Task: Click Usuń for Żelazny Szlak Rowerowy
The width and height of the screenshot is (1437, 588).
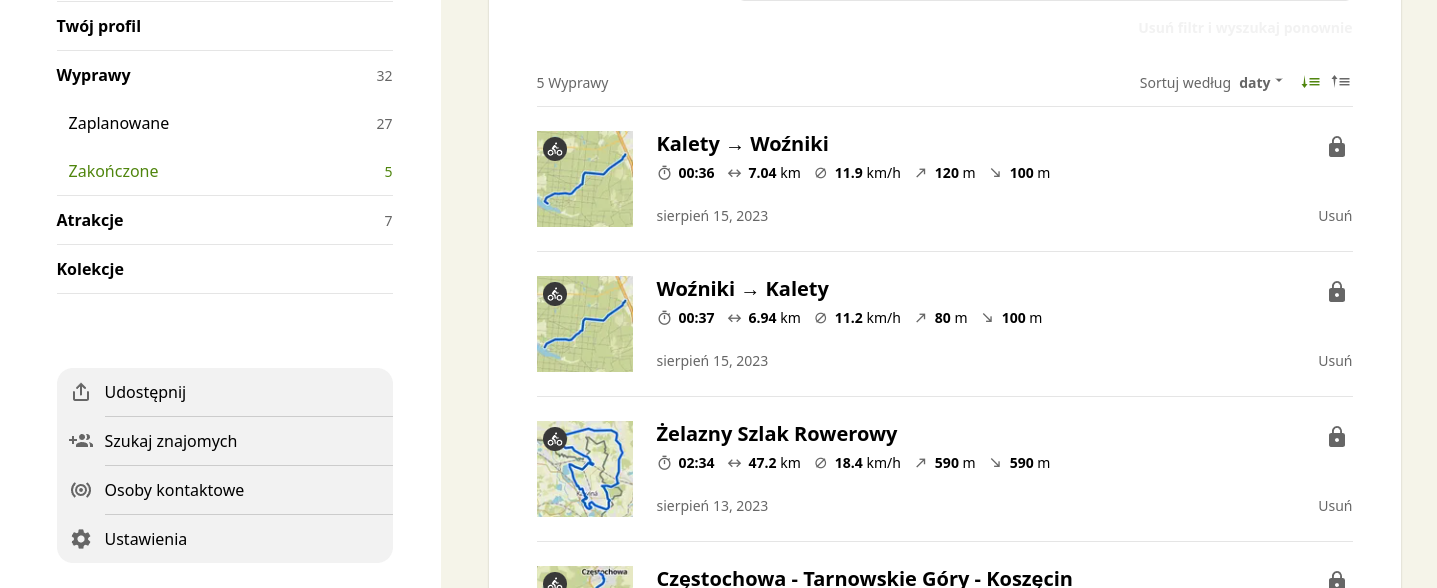Action: [1335, 506]
